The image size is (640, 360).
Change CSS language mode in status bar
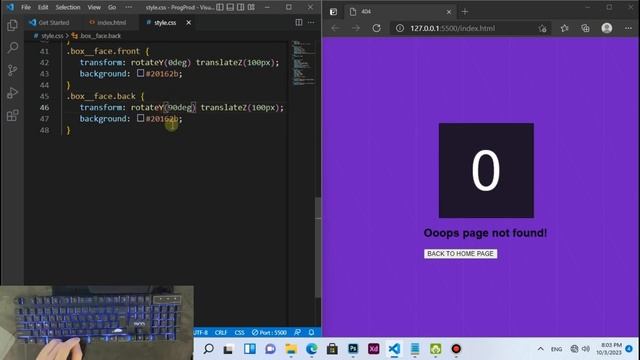pos(240,332)
